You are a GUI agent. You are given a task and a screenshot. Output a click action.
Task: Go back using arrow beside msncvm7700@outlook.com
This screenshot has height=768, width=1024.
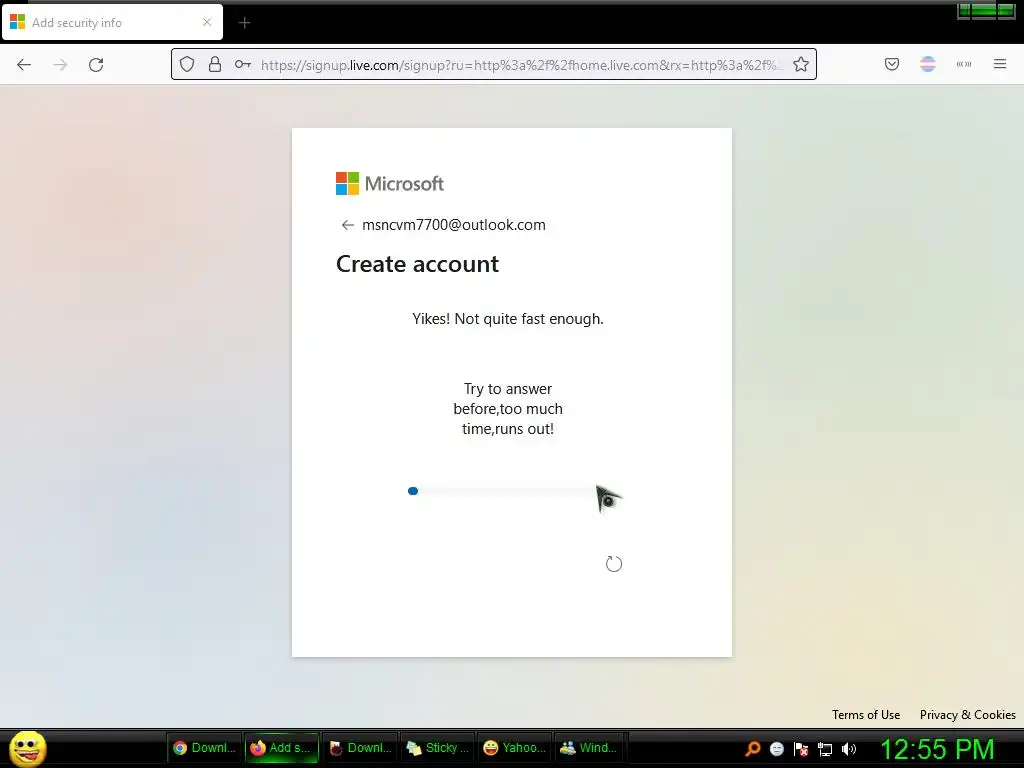point(347,225)
